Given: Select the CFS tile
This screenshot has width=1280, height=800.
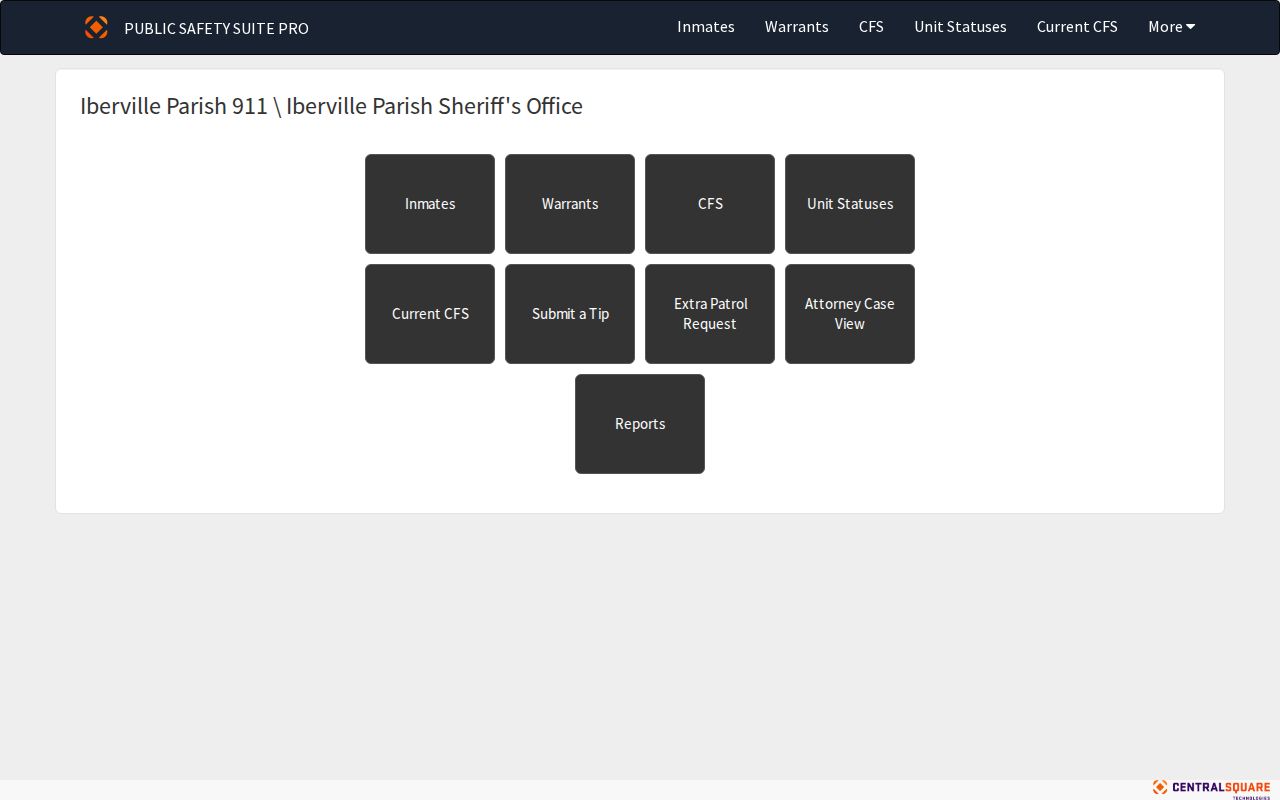Looking at the screenshot, I should click(710, 204).
